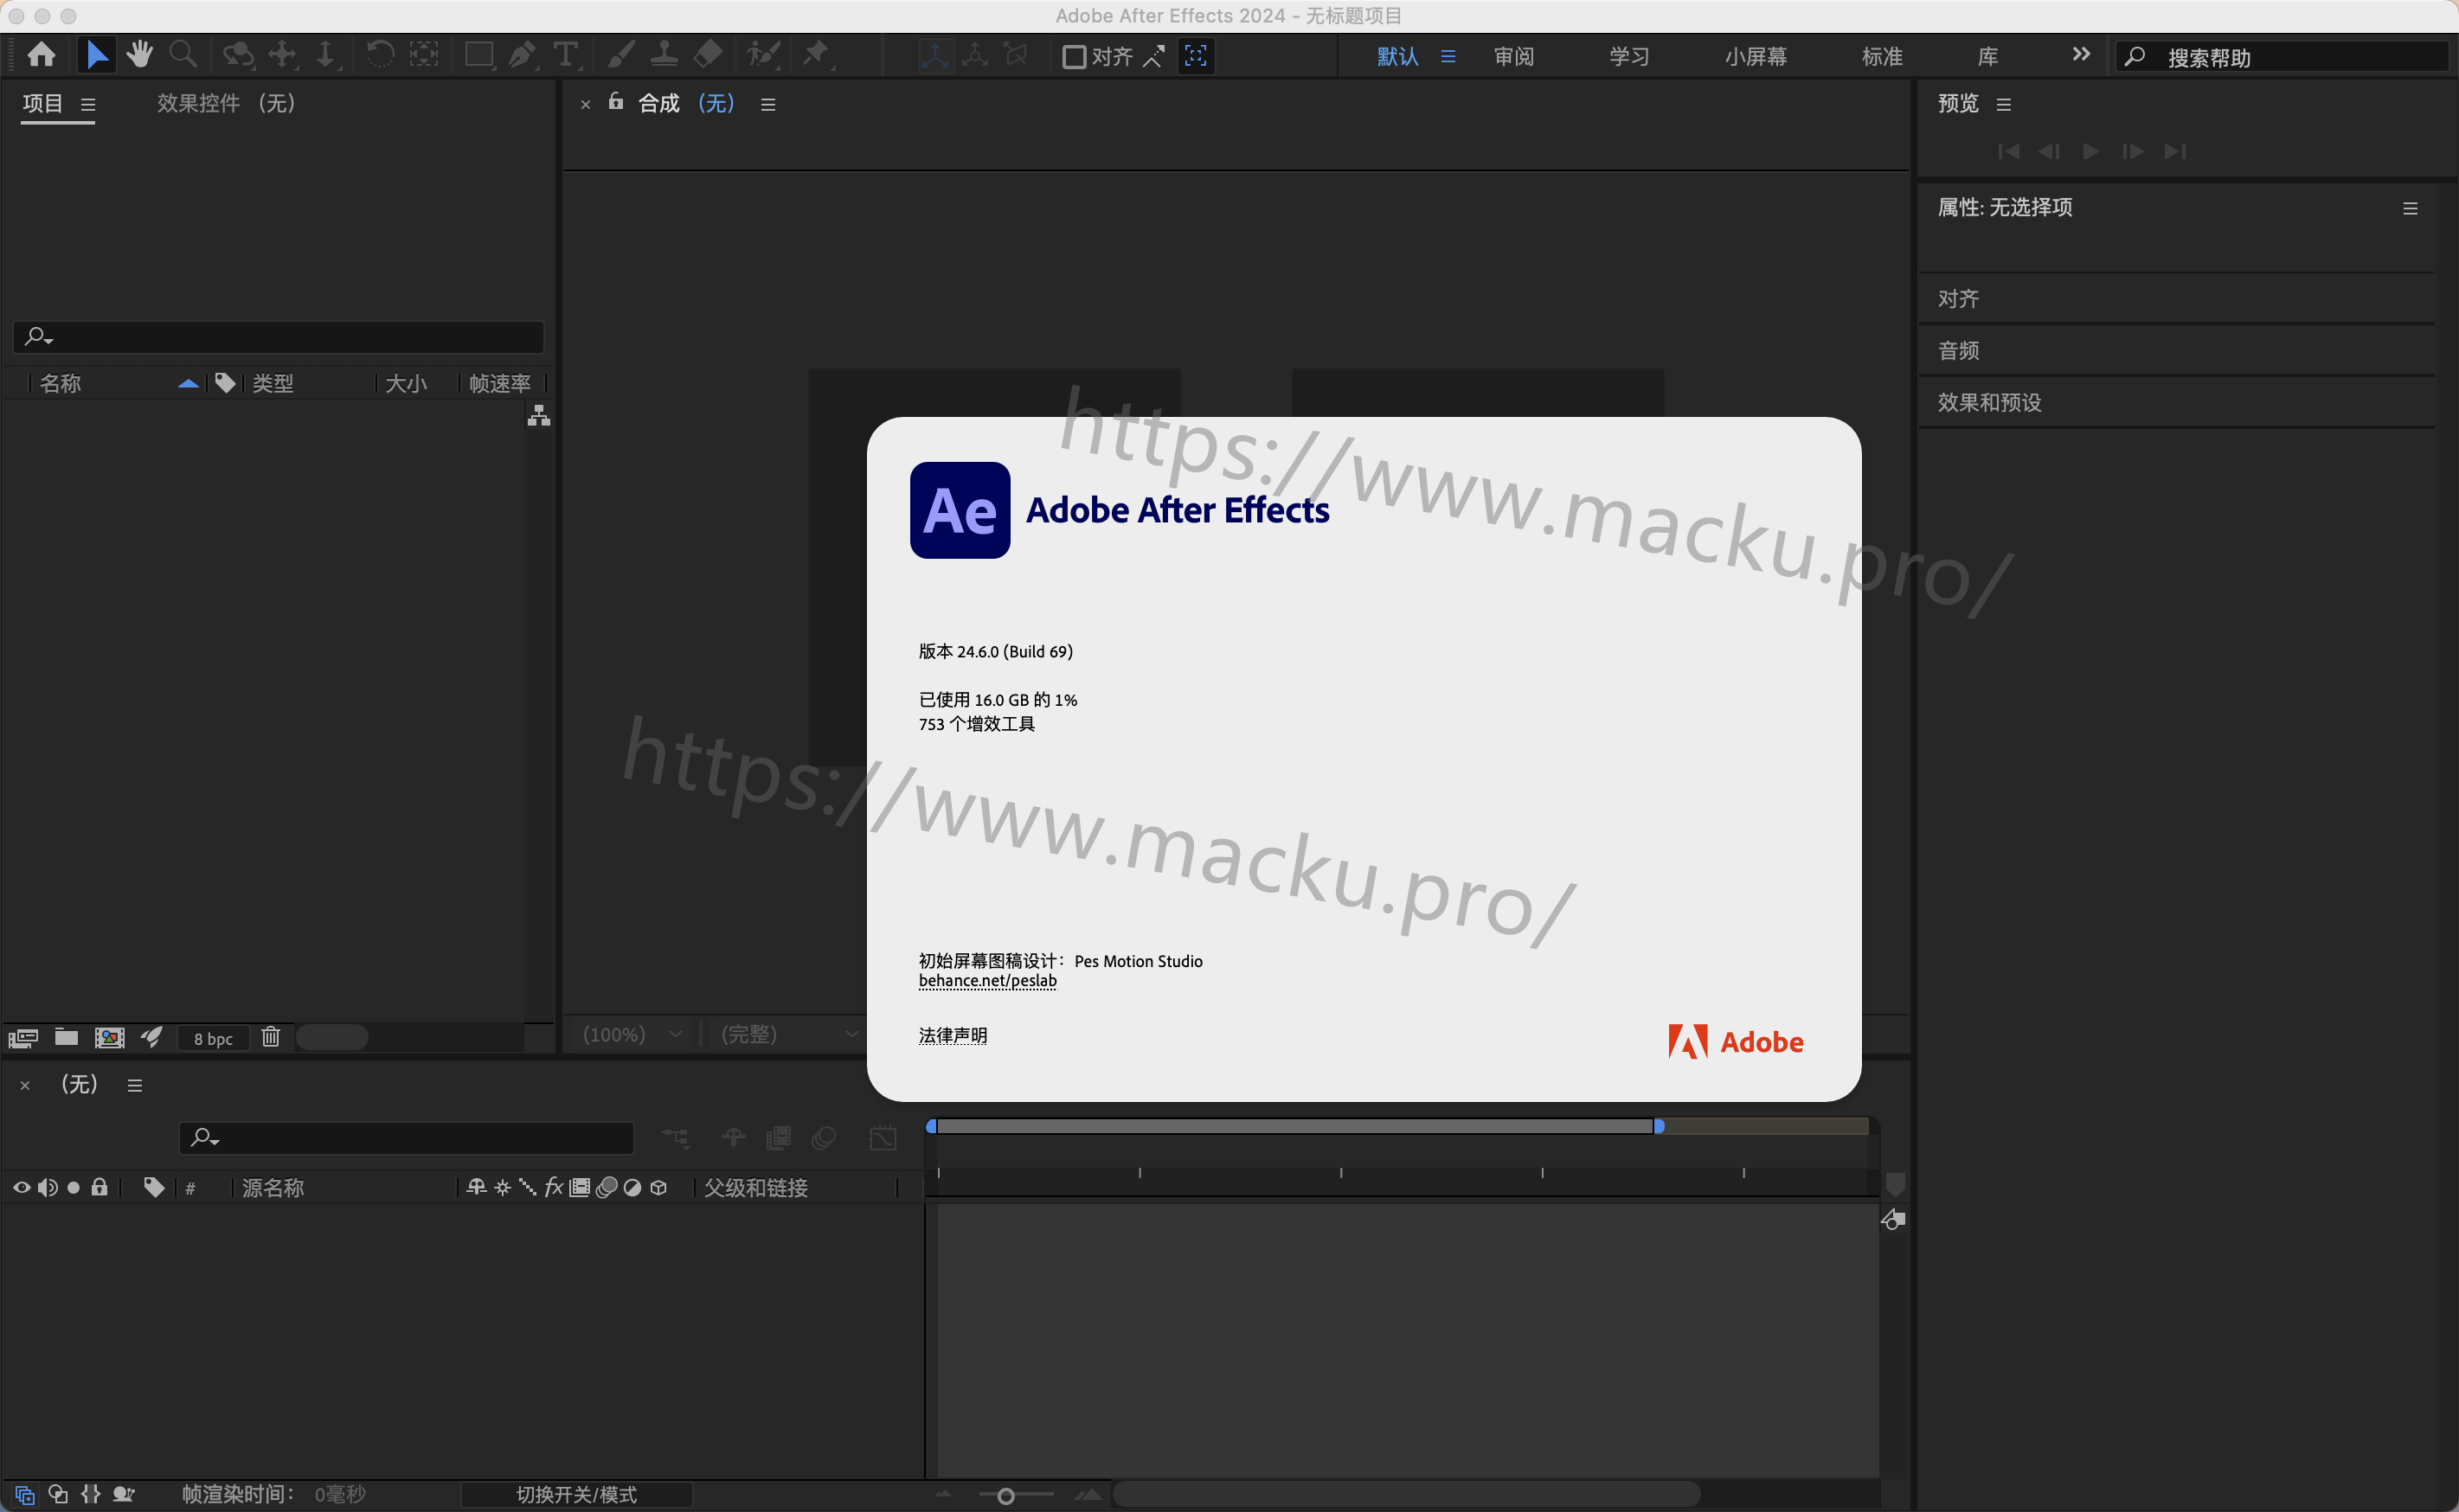This screenshot has width=2459, height=1512.
Task: Click the Play button in Preview panel
Action: [x=2090, y=151]
